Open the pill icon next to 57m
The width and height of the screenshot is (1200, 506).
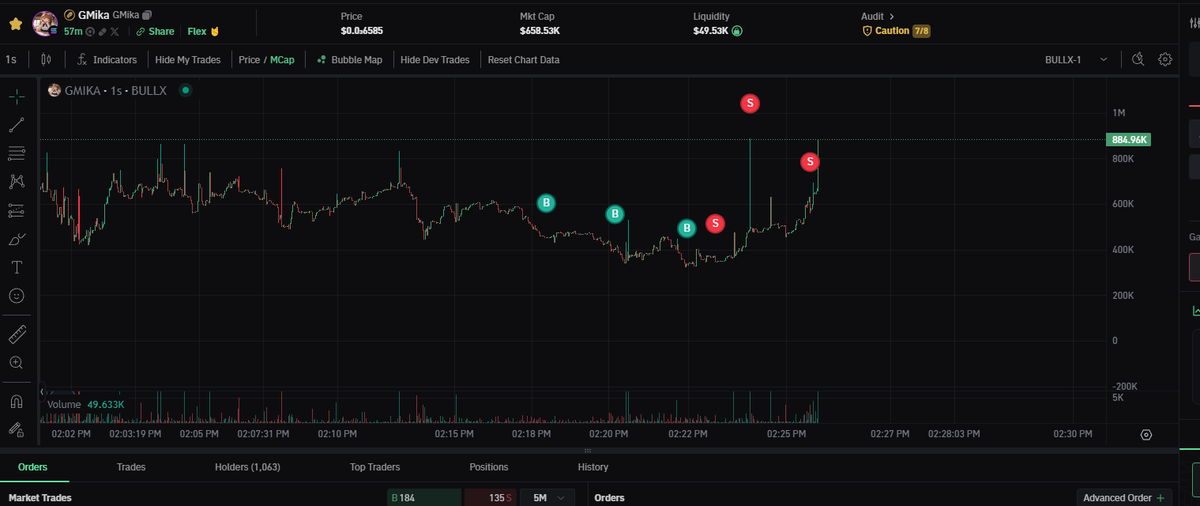(x=102, y=32)
